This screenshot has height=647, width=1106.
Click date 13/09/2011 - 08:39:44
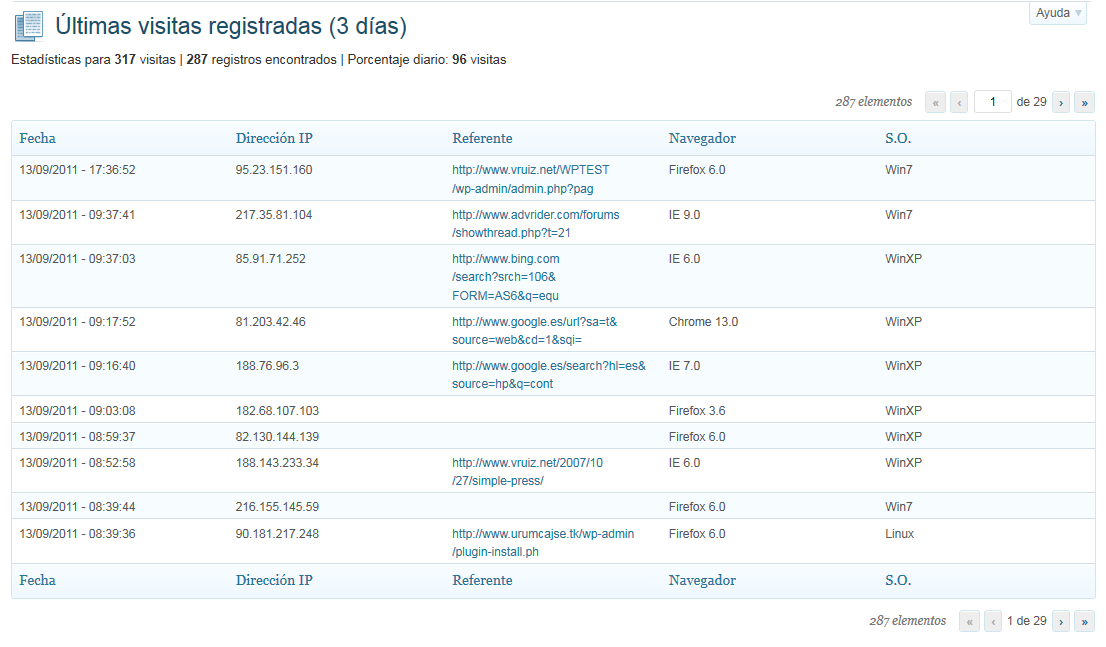coord(78,507)
